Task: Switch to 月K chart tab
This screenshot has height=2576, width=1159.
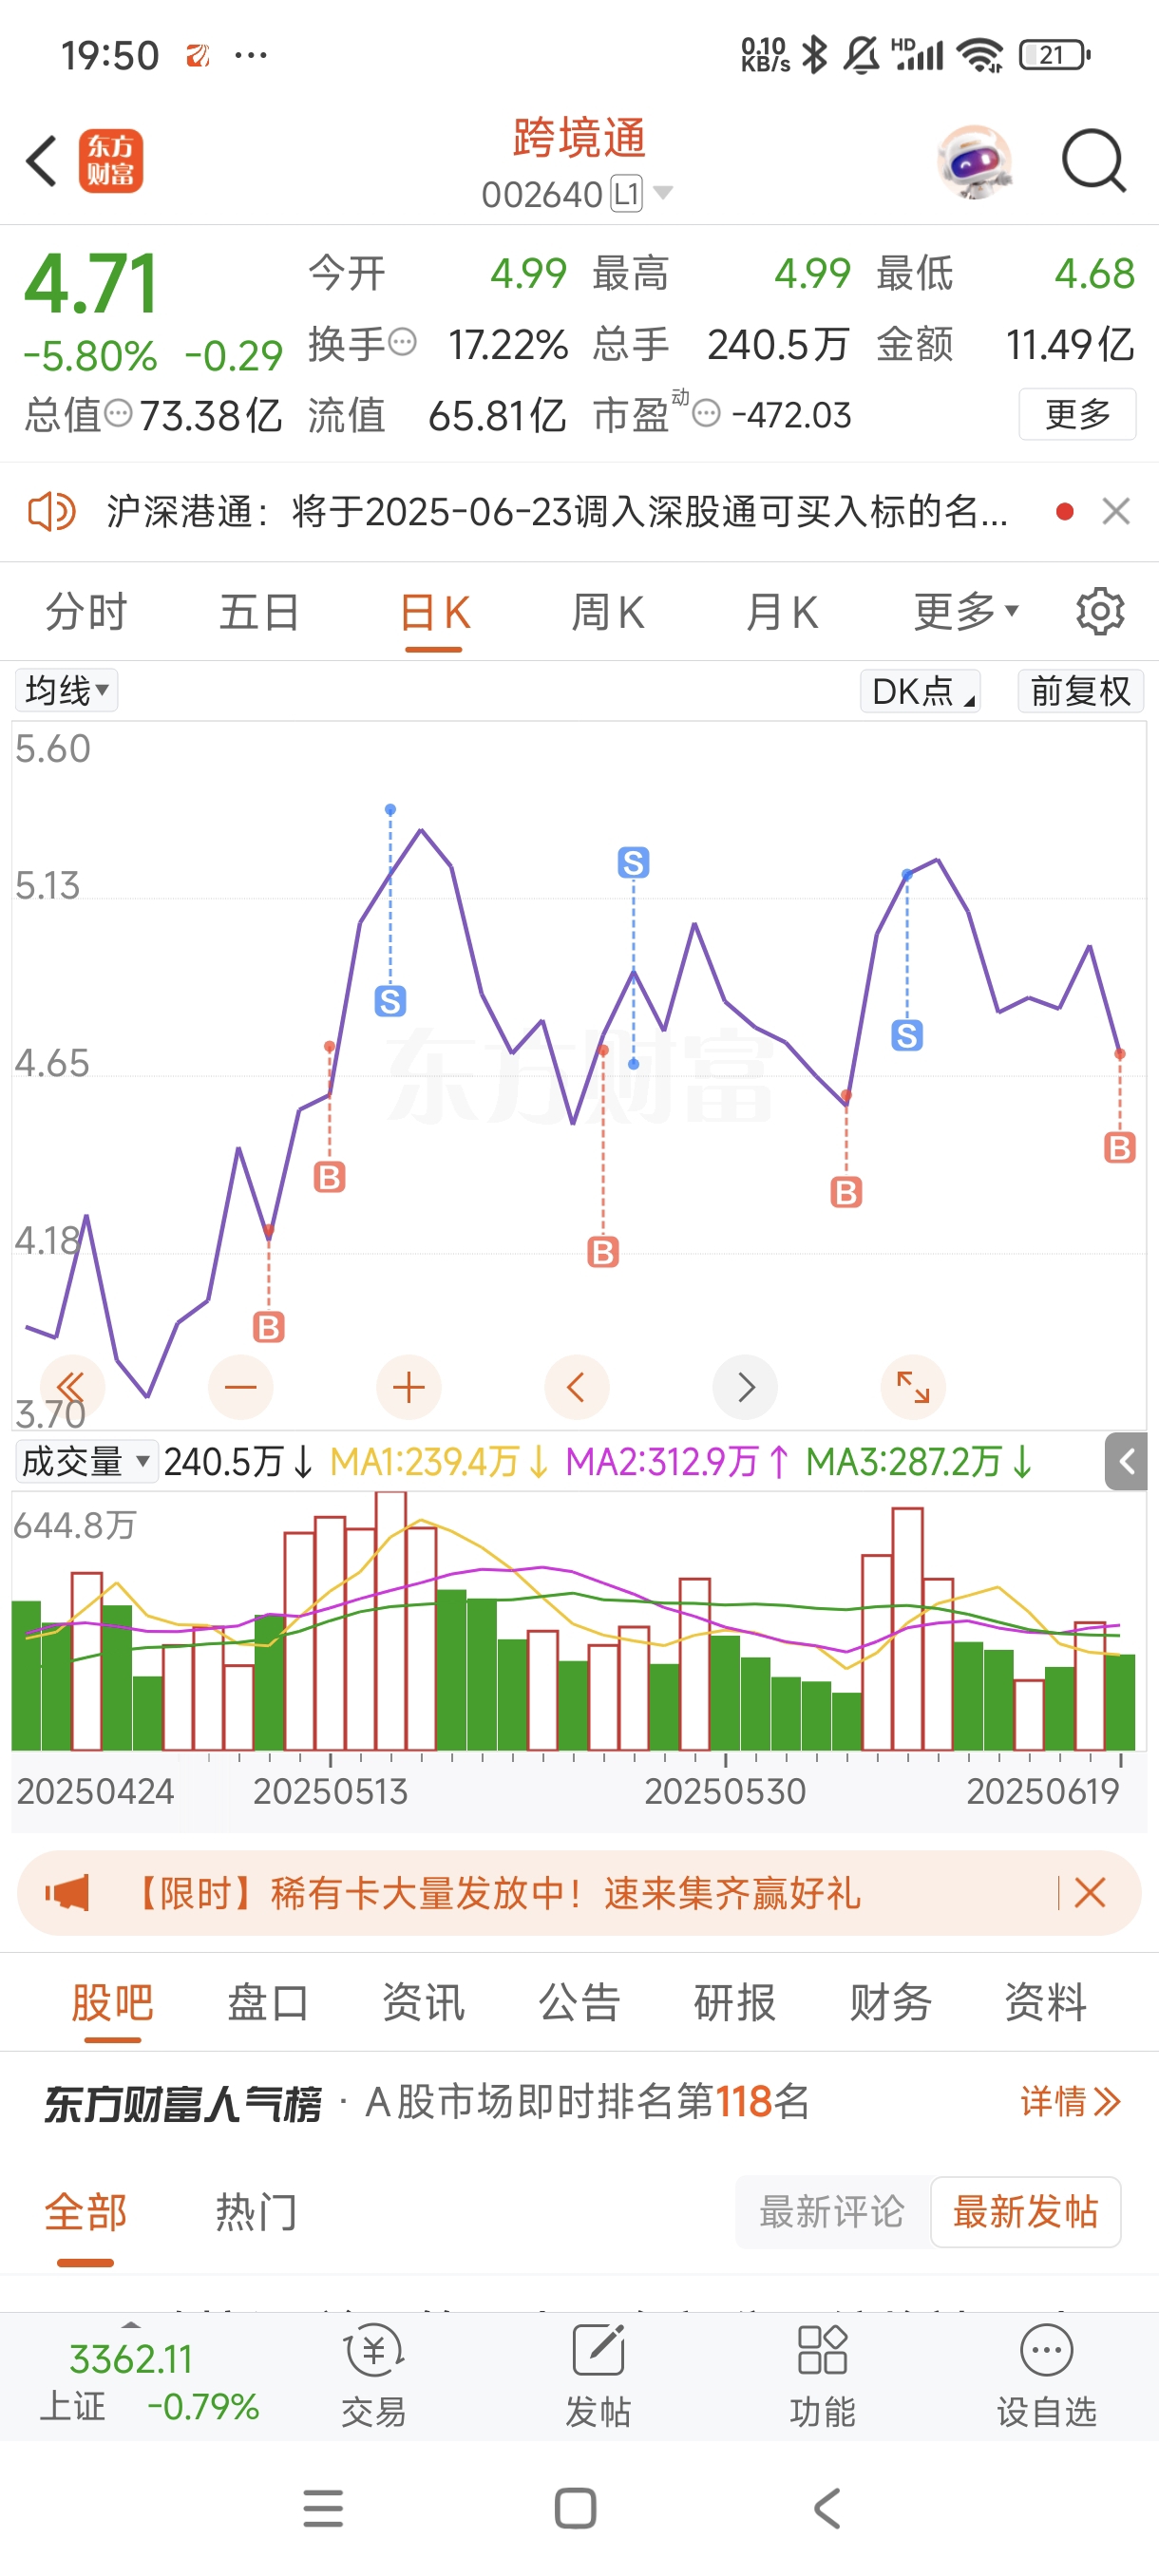Action: 781,612
